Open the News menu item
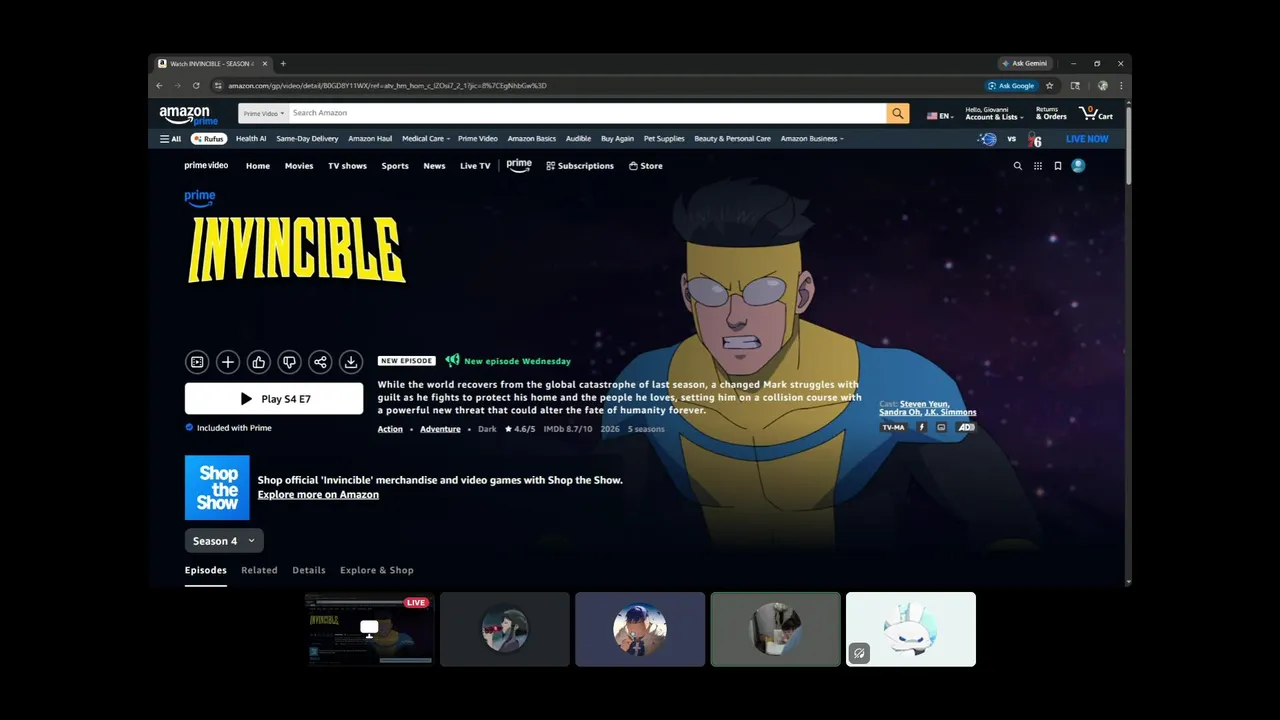This screenshot has width=1280, height=720. tap(434, 166)
